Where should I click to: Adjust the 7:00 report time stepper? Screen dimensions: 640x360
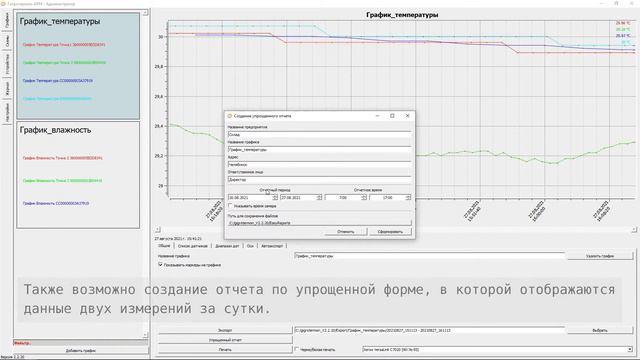364,198
